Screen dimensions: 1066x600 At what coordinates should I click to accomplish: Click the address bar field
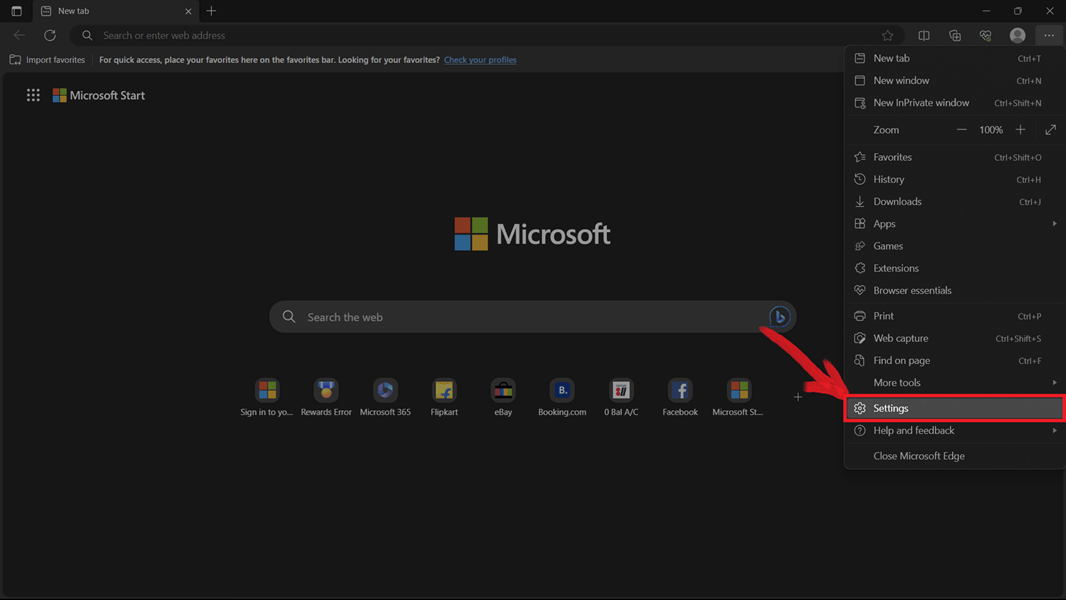[x=487, y=35]
